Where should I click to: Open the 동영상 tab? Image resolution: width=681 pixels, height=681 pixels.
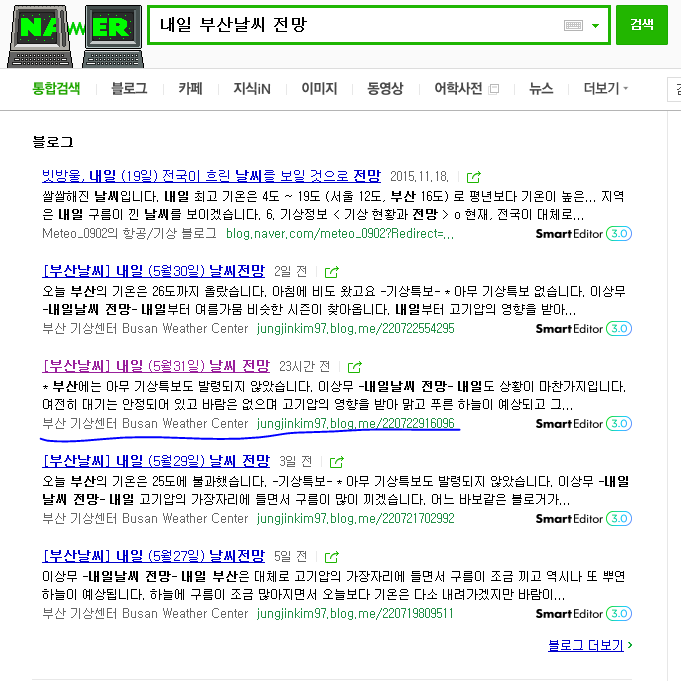pos(385,89)
